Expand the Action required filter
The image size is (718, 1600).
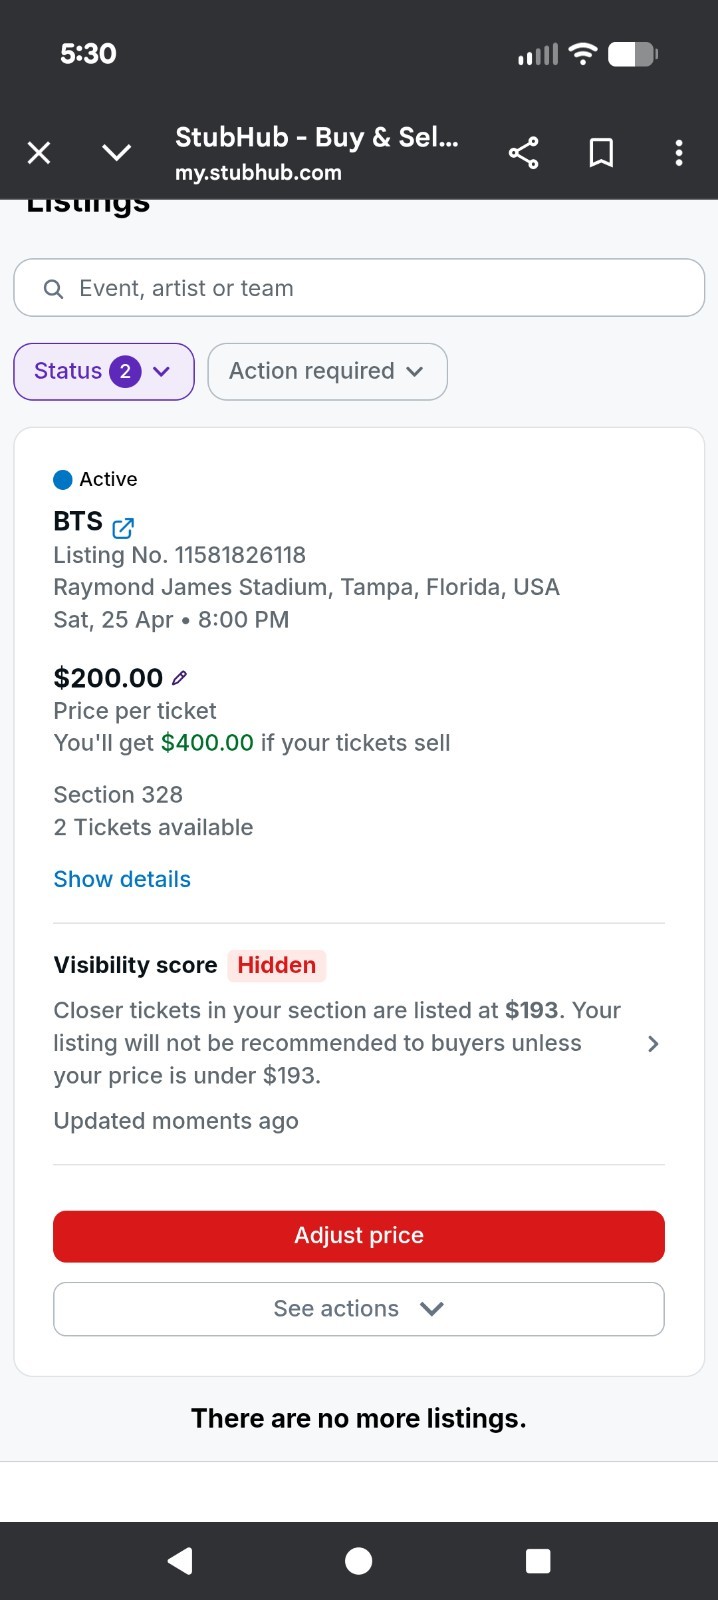pos(327,371)
